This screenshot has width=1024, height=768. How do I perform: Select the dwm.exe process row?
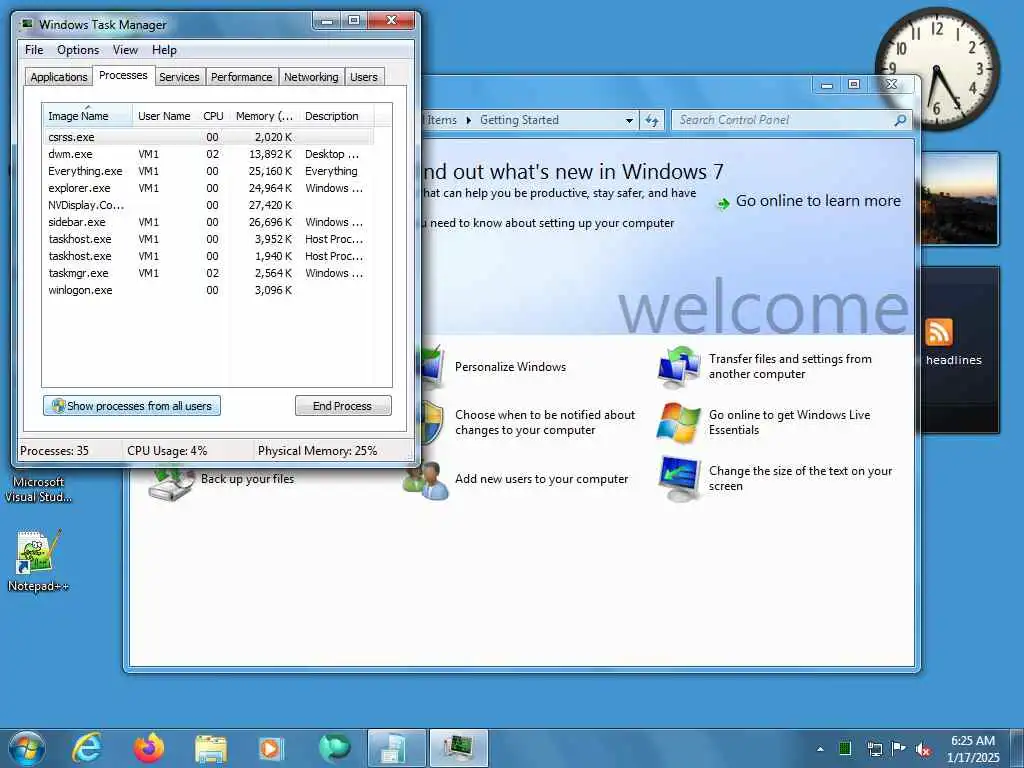click(209, 154)
